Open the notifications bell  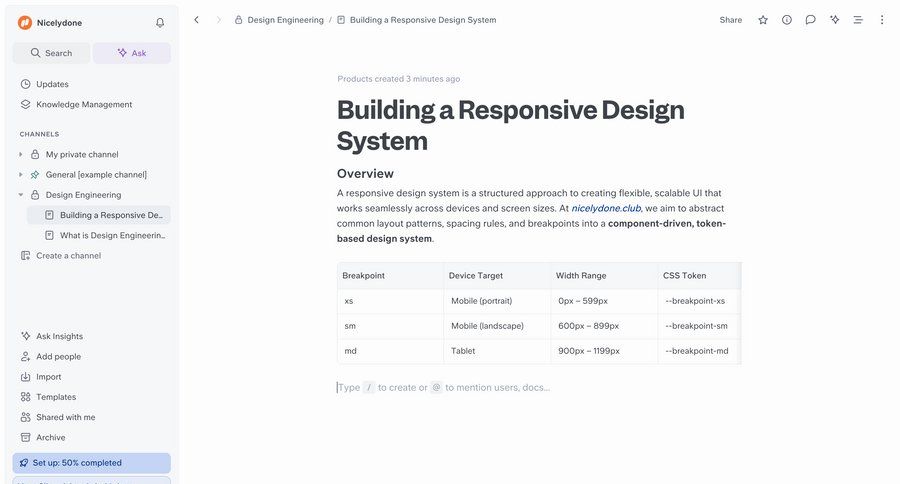click(x=160, y=22)
